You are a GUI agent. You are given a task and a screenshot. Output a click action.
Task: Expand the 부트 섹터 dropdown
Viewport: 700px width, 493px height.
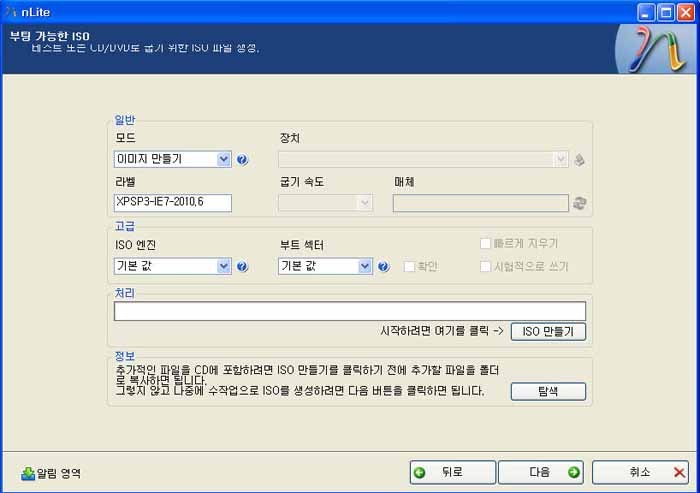pyautogui.click(x=365, y=267)
